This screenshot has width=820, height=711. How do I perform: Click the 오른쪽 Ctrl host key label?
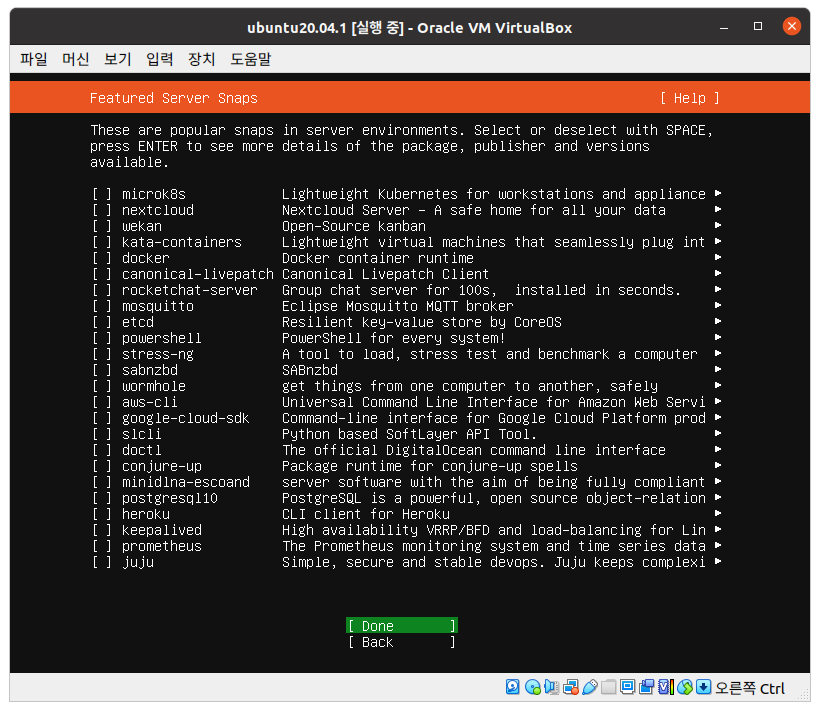tap(750, 688)
